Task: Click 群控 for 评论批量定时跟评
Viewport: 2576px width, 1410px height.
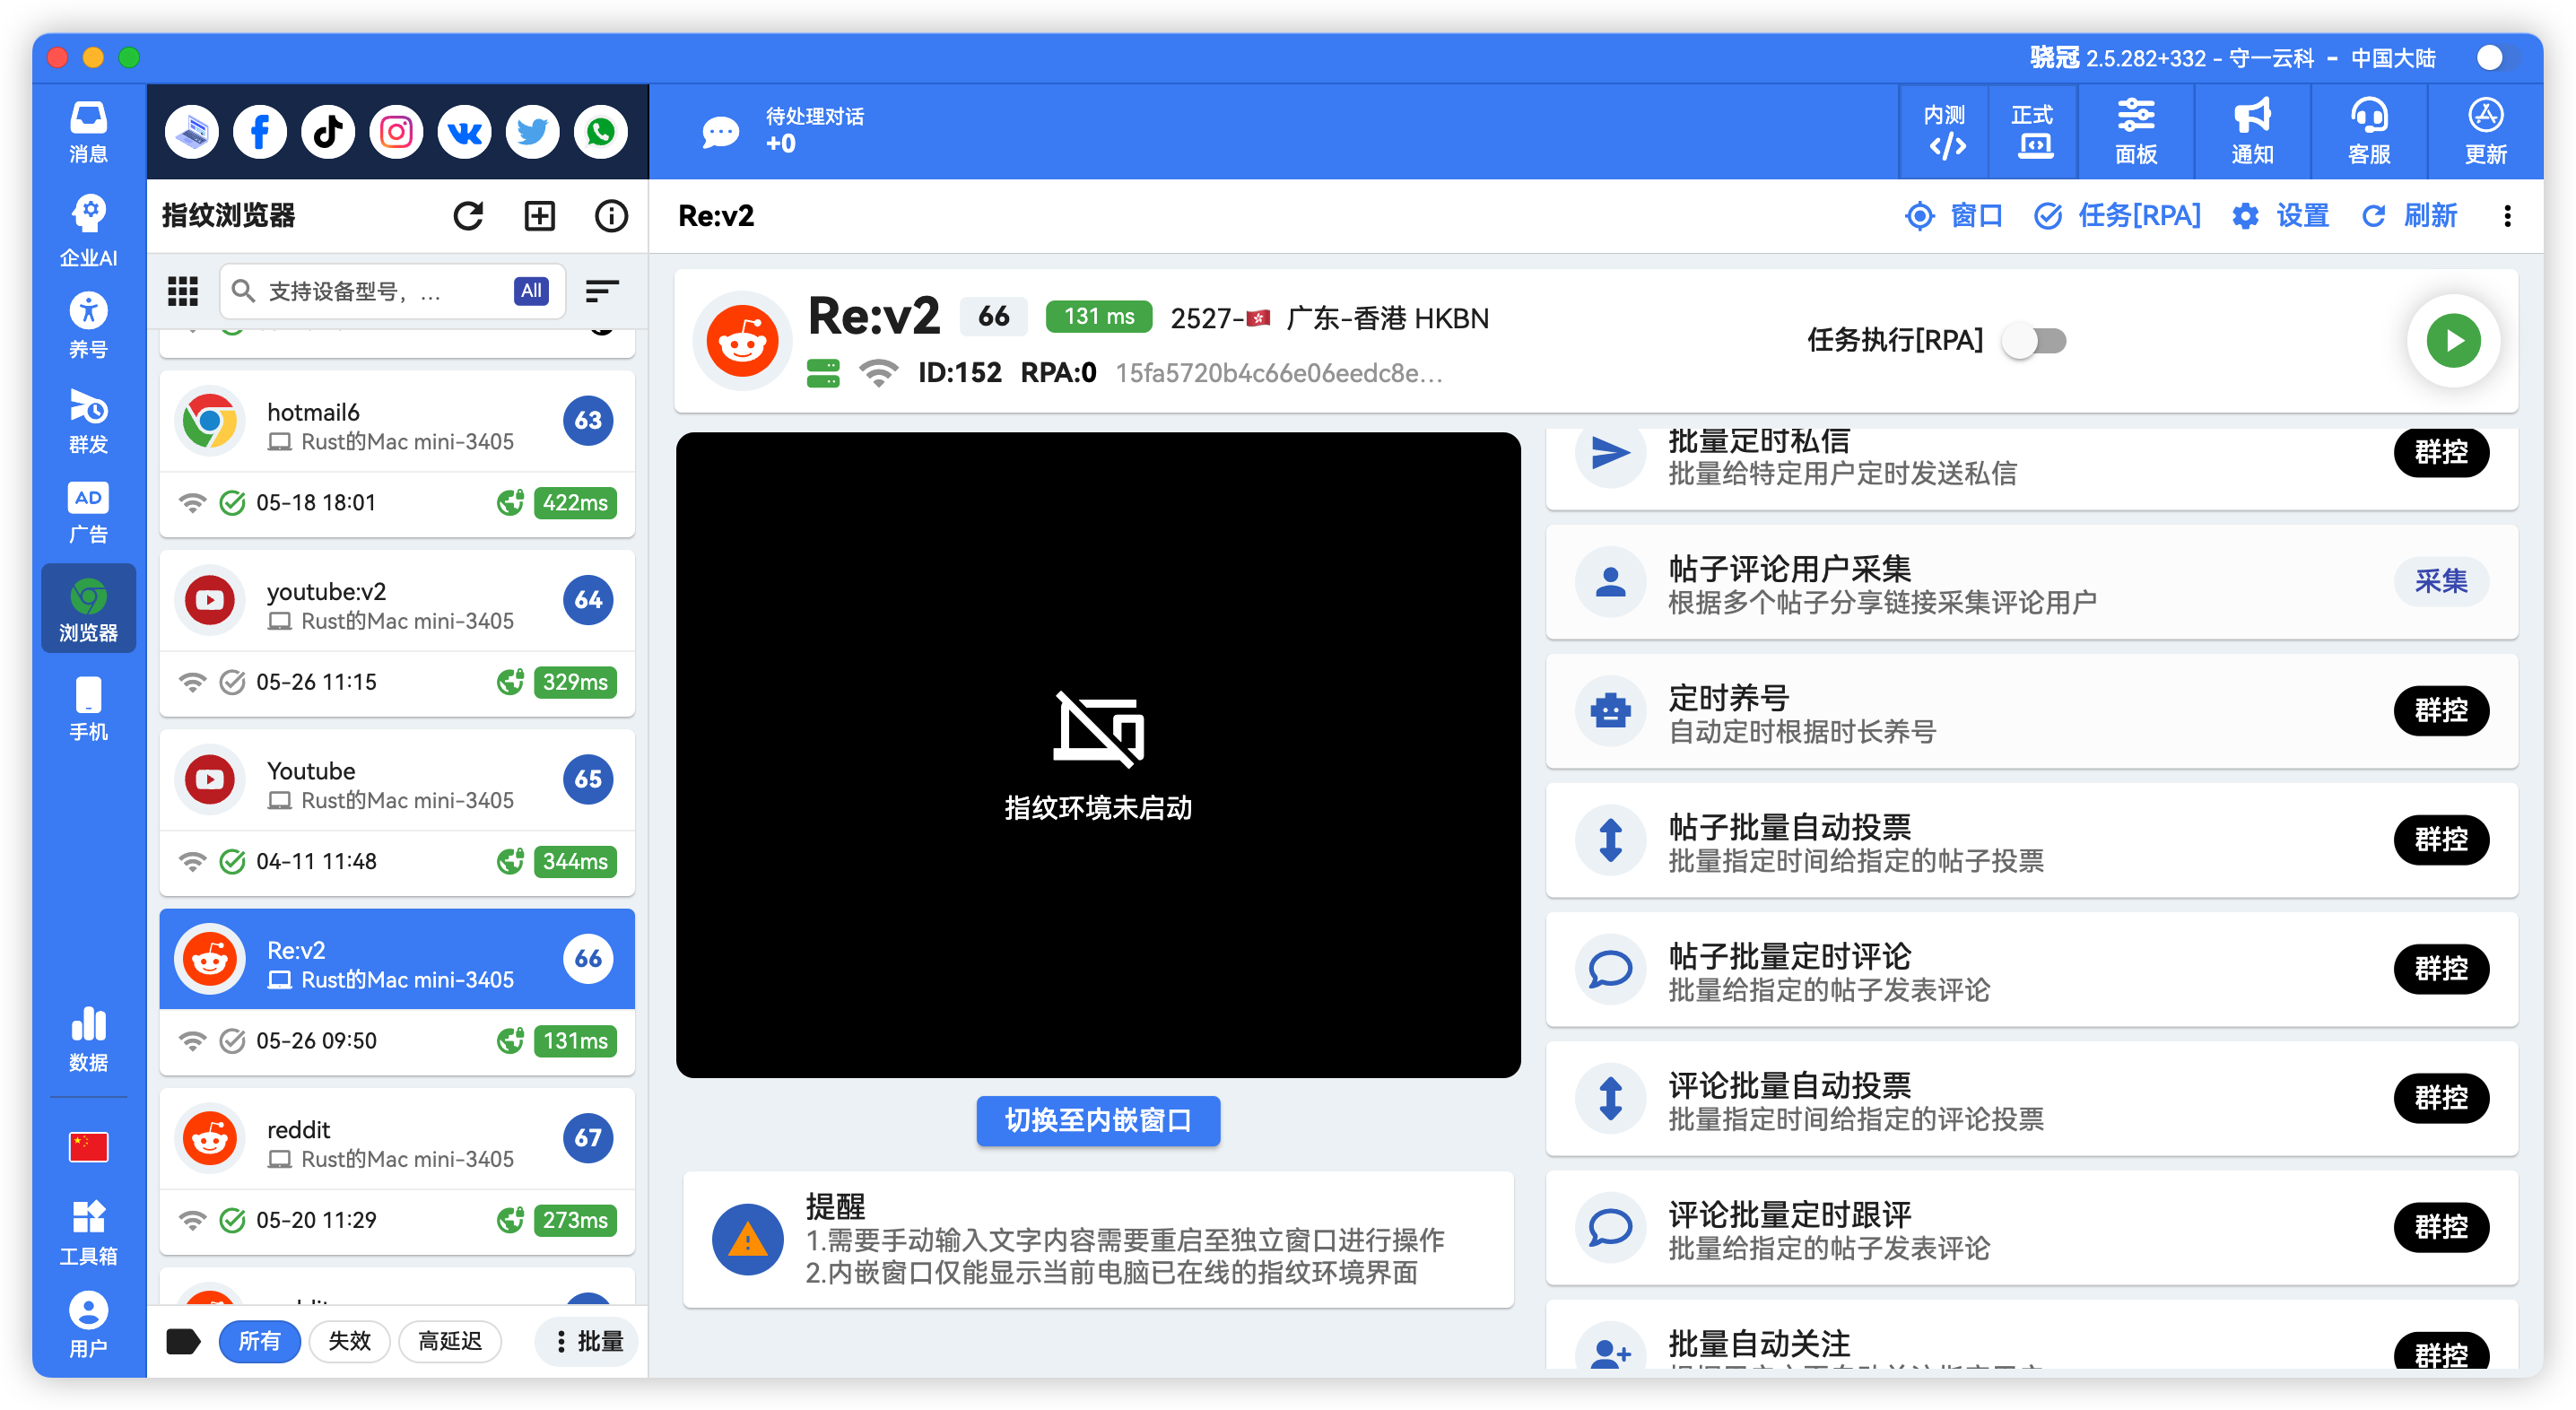Action: [x=2441, y=1227]
